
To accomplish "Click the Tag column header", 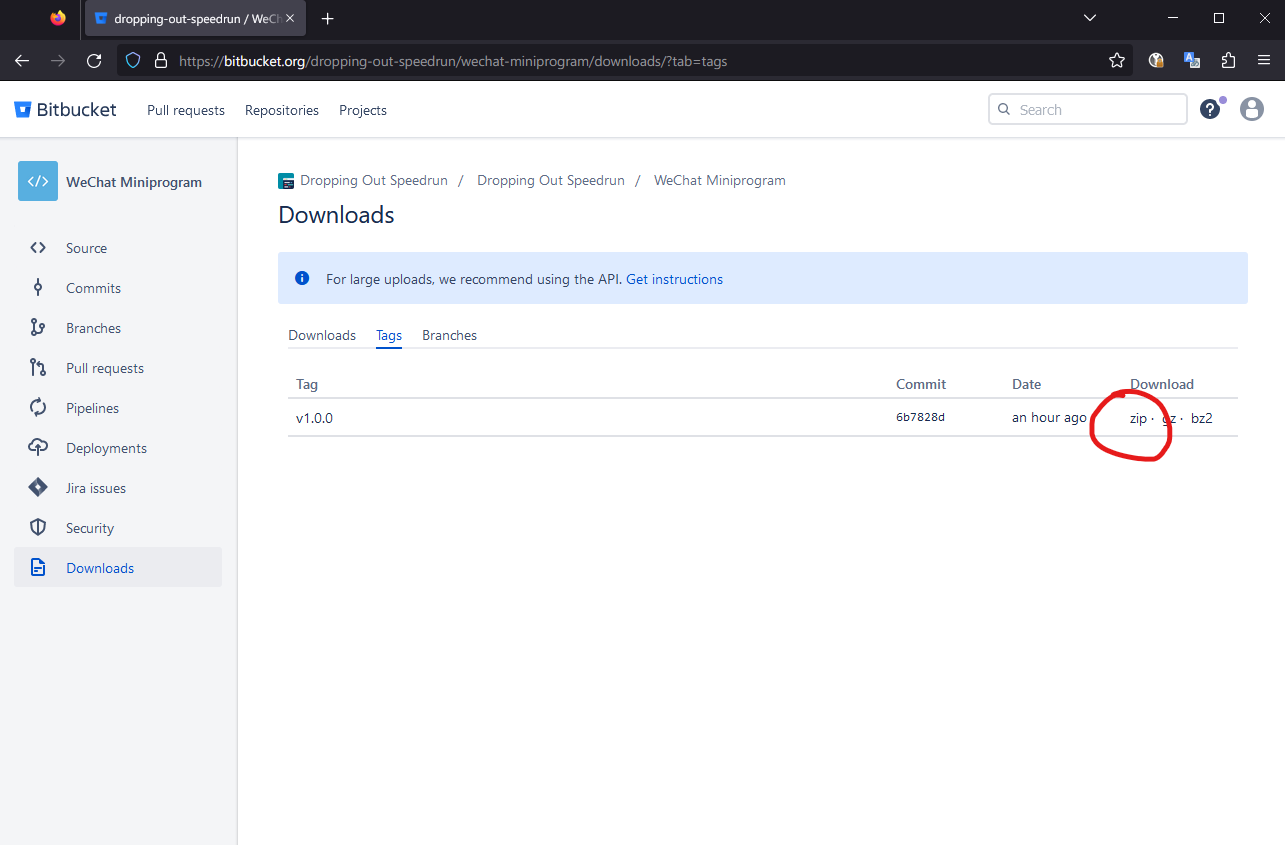I will [x=307, y=384].
